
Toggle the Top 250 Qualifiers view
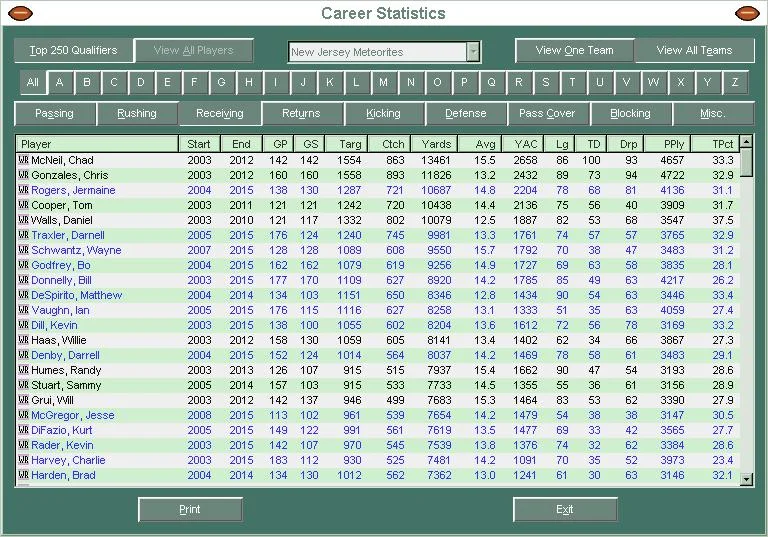pyautogui.click(x=73, y=50)
